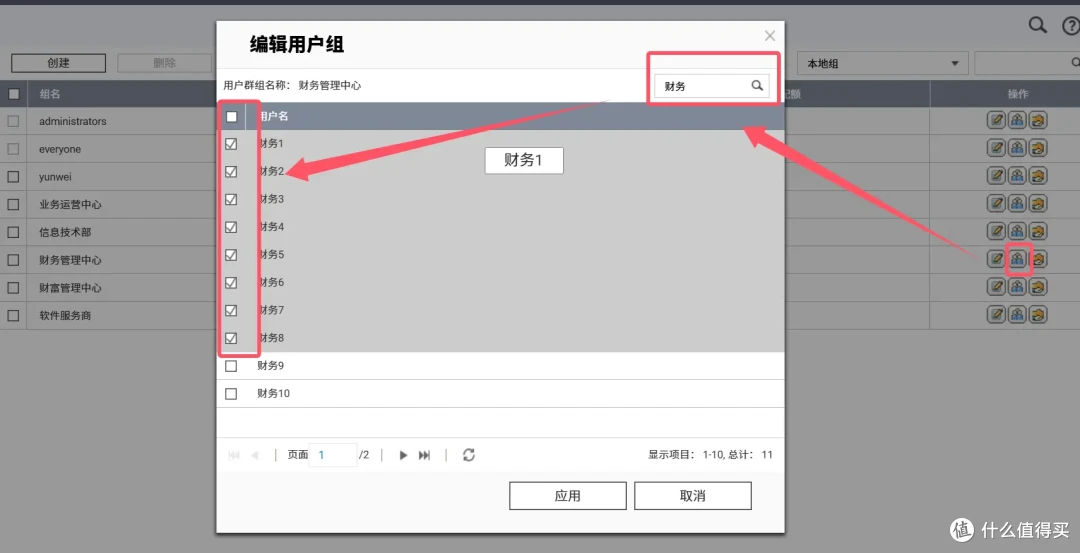Click the search field right of 本地组

1026,63
